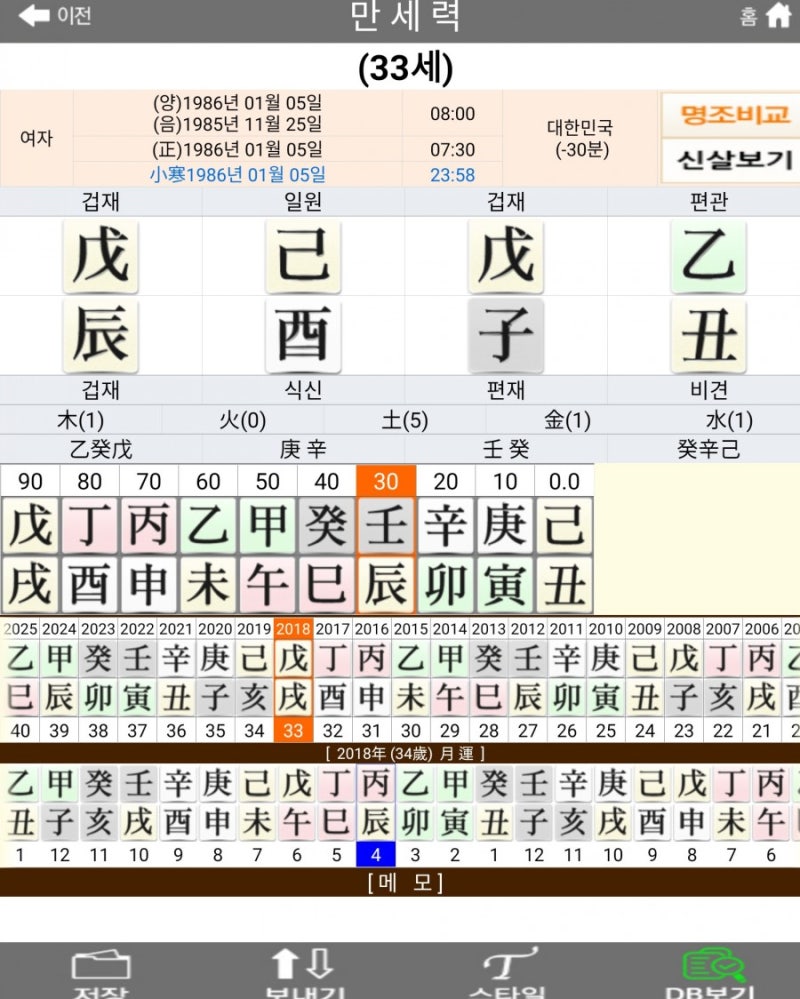Select the 辰 branch tile in pillars
This screenshot has width=800, height=999.
coord(101,336)
